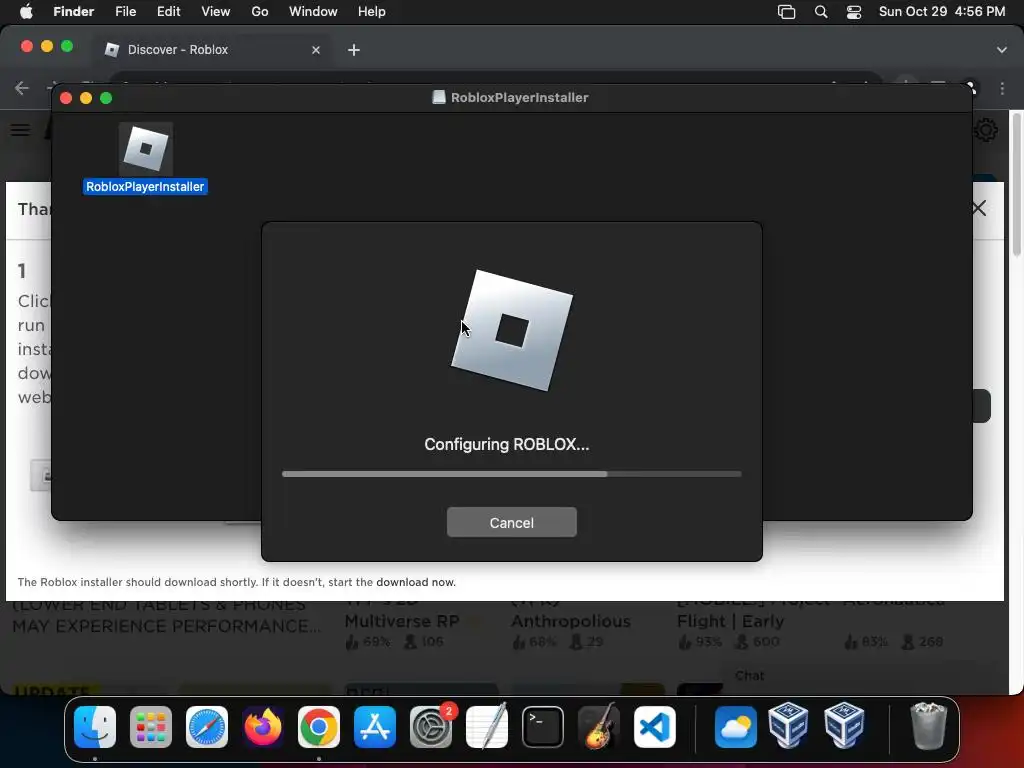This screenshot has width=1024, height=768.
Task: Click the Roblox logo in installer dialog
Action: tap(512, 330)
